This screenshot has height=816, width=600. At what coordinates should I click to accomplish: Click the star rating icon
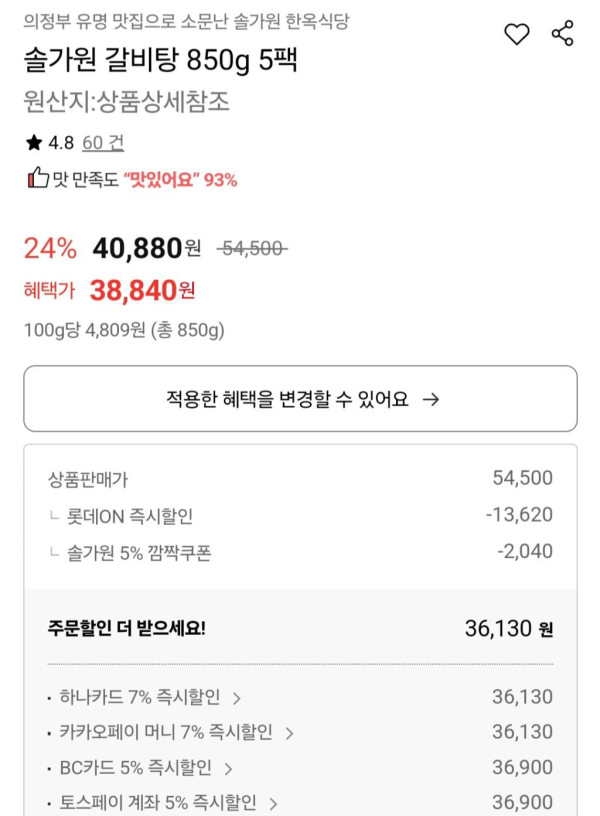[34, 143]
